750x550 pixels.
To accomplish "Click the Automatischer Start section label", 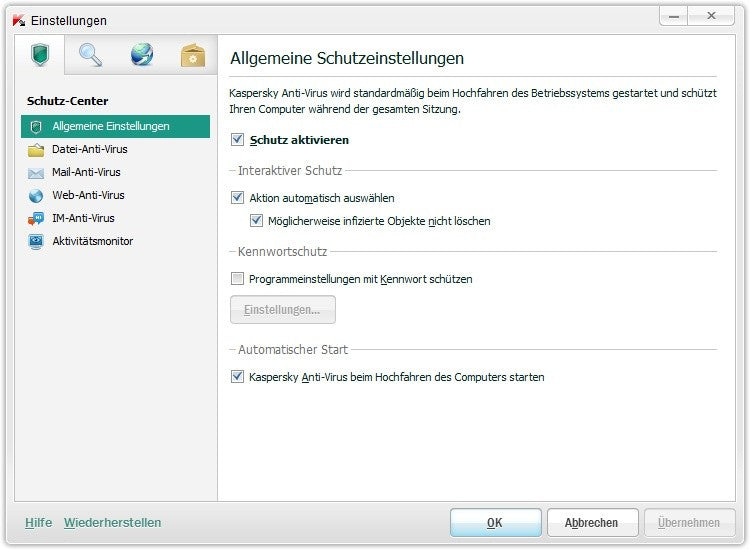I will [293, 349].
